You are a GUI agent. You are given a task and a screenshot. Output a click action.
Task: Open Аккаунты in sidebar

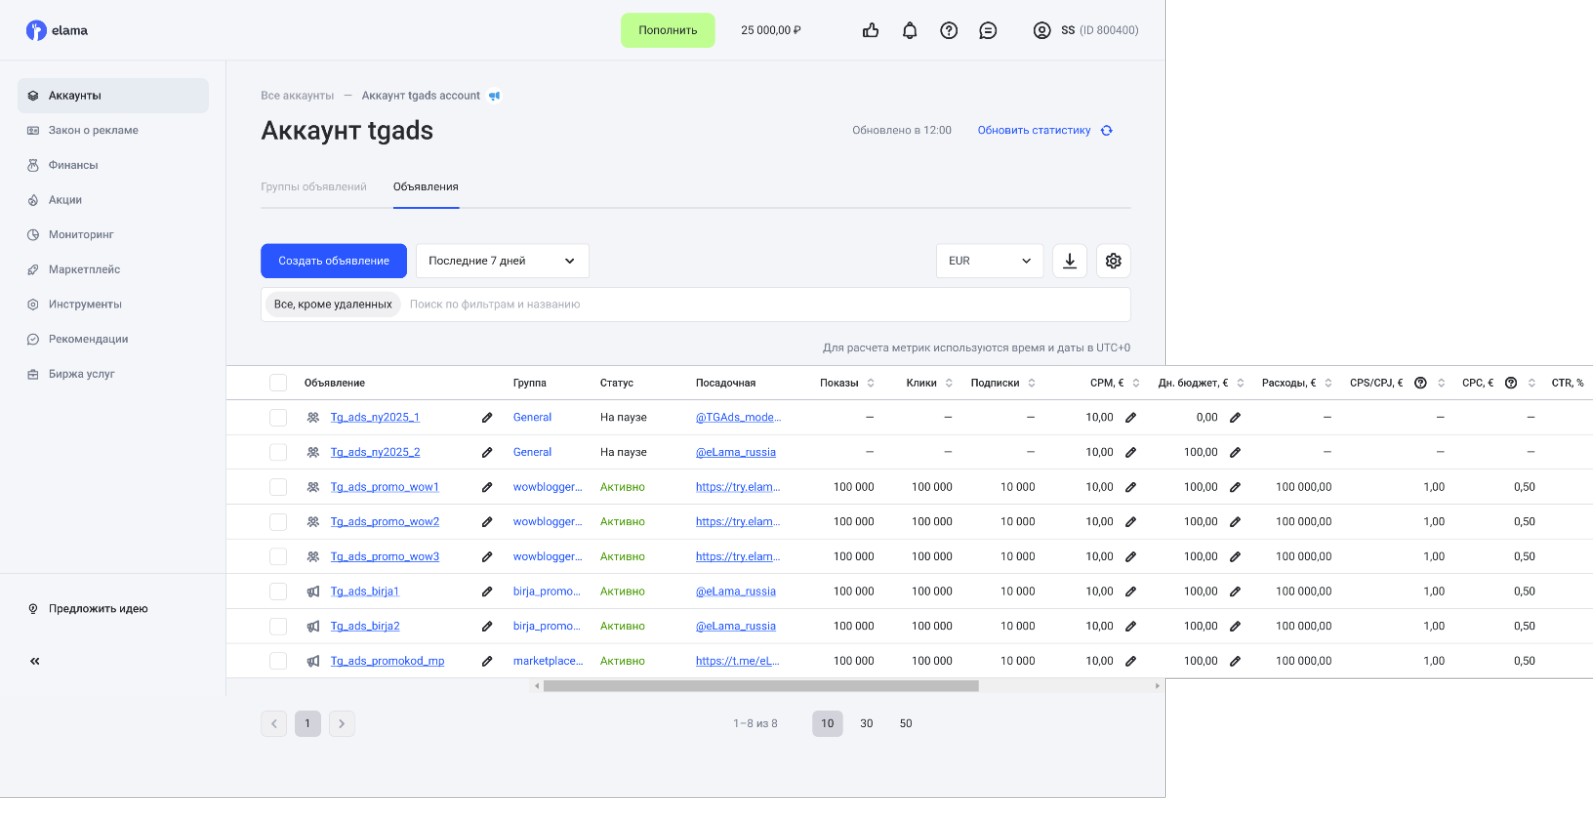[113, 96]
